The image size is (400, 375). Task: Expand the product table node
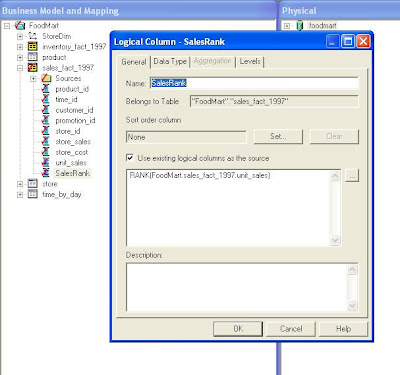20,57
